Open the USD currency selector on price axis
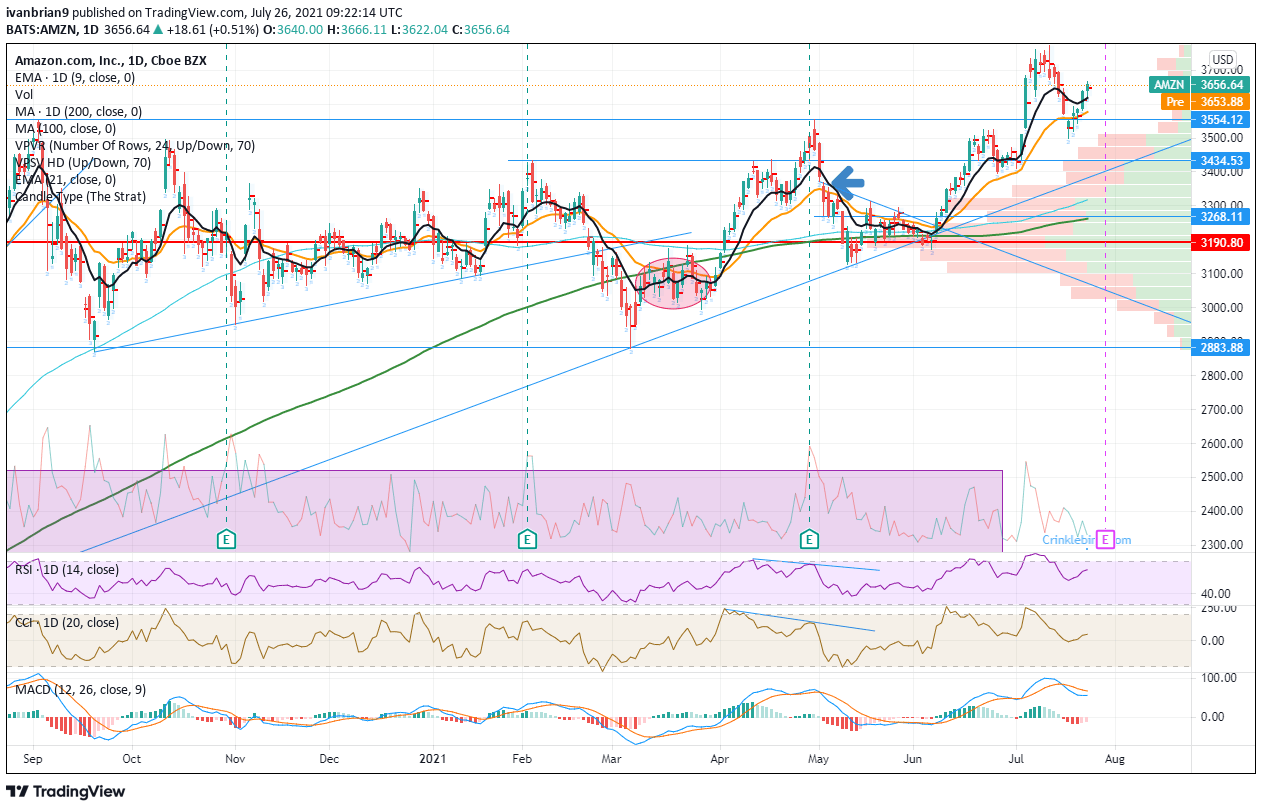1262x810 pixels. (x=1223, y=59)
